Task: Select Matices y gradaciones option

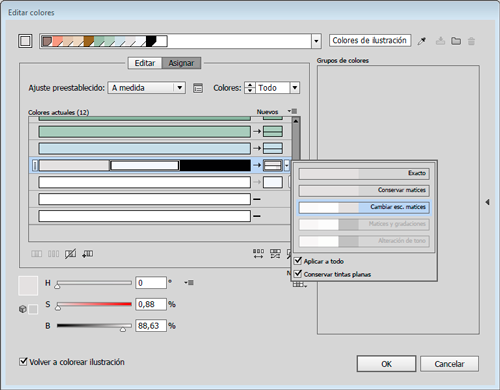Action: pyautogui.click(x=364, y=224)
